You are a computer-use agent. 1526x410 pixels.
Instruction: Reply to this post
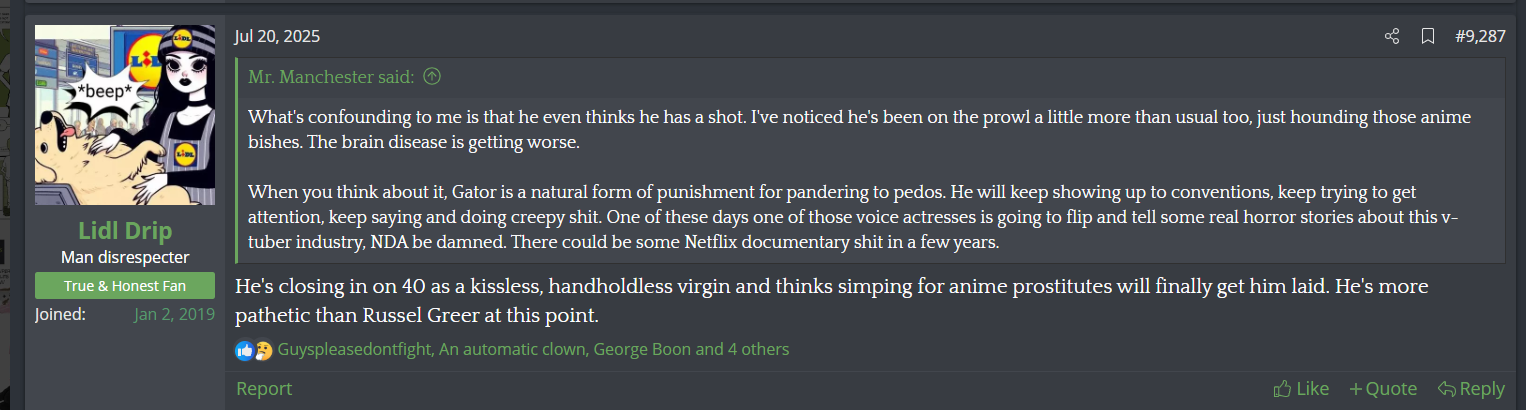(x=1470, y=389)
